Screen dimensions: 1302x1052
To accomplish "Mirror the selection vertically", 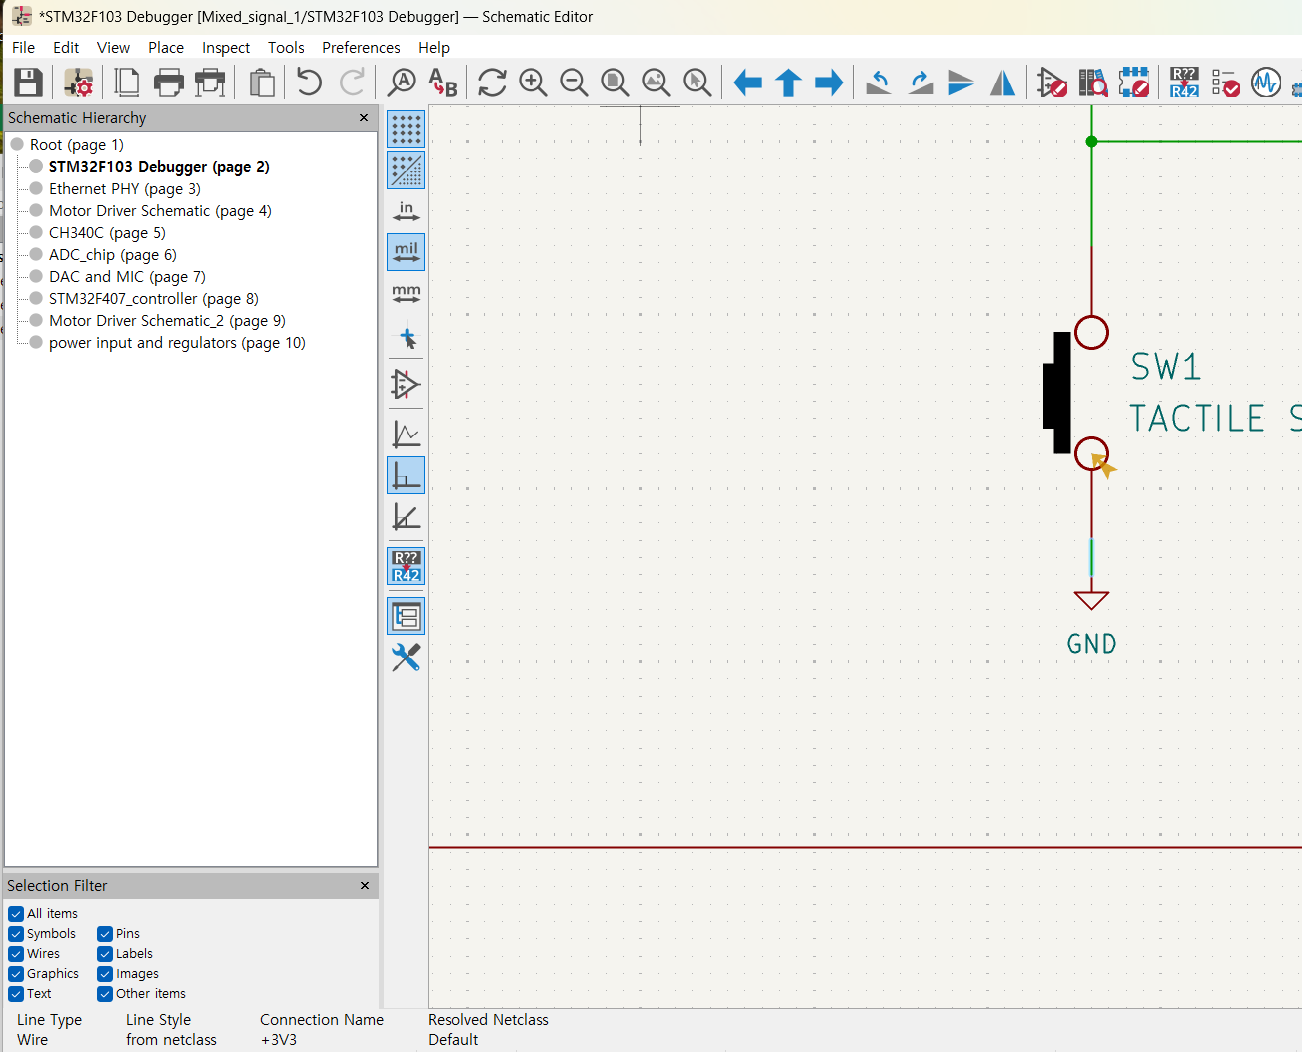I will pyautogui.click(x=961, y=82).
